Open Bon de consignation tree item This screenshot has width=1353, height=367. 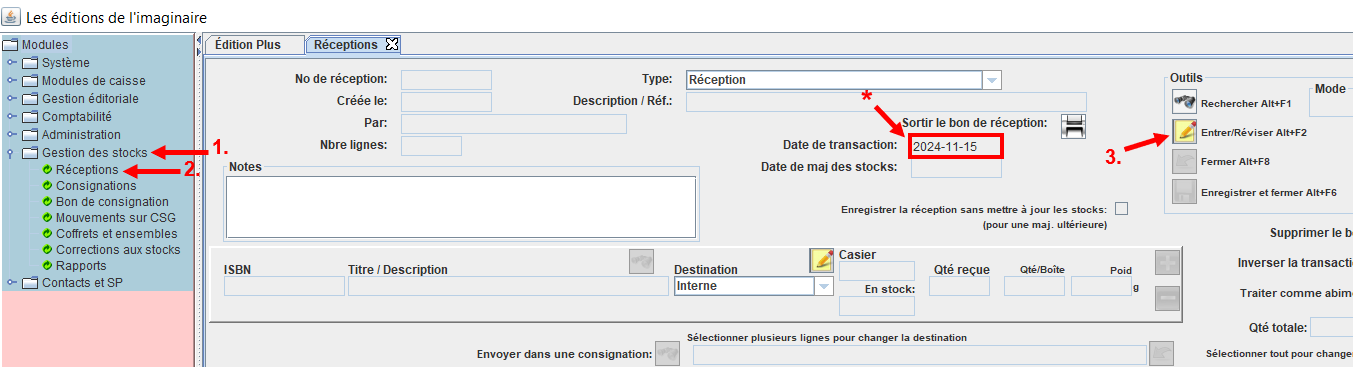[112, 202]
